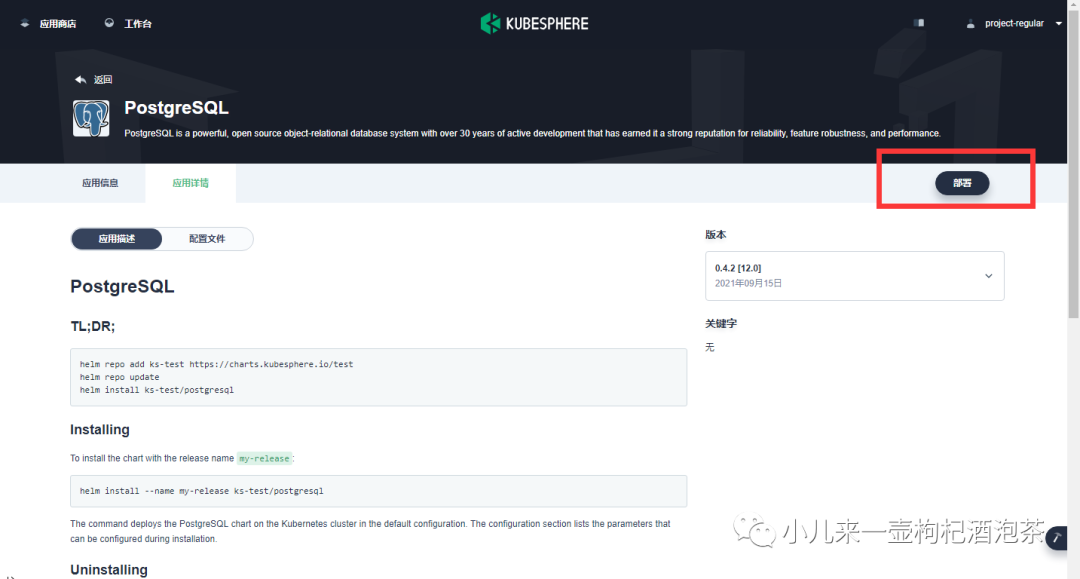Screen dimensions: 1080x579
Task: Click the PostgreSQL elephant app icon
Action: [x=91, y=118]
